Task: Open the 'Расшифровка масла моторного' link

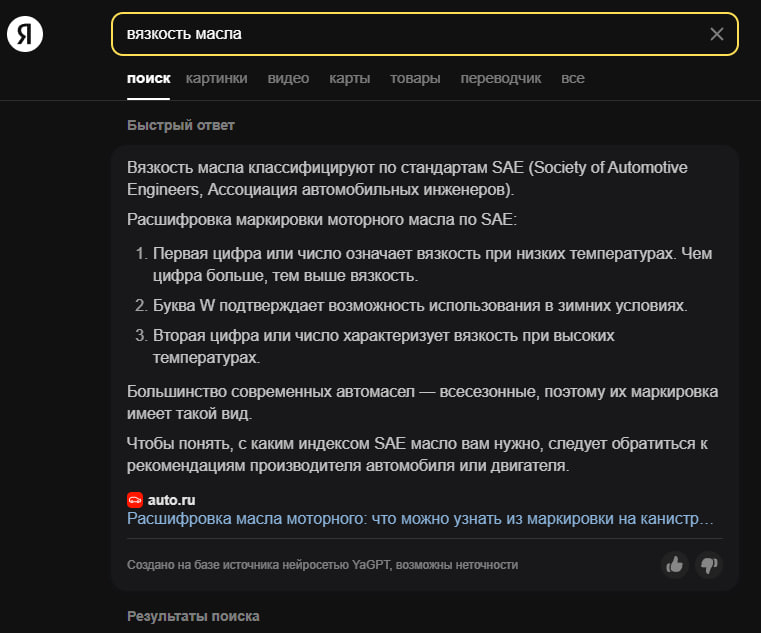Action: pos(420,519)
